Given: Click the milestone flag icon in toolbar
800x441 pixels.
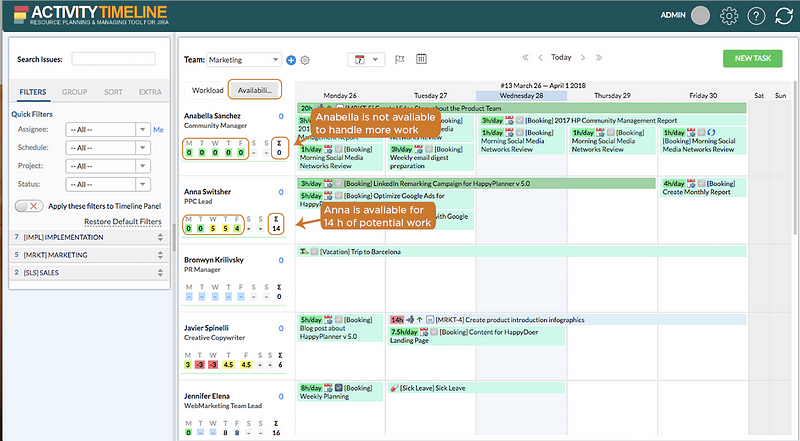Looking at the screenshot, I should [399, 59].
